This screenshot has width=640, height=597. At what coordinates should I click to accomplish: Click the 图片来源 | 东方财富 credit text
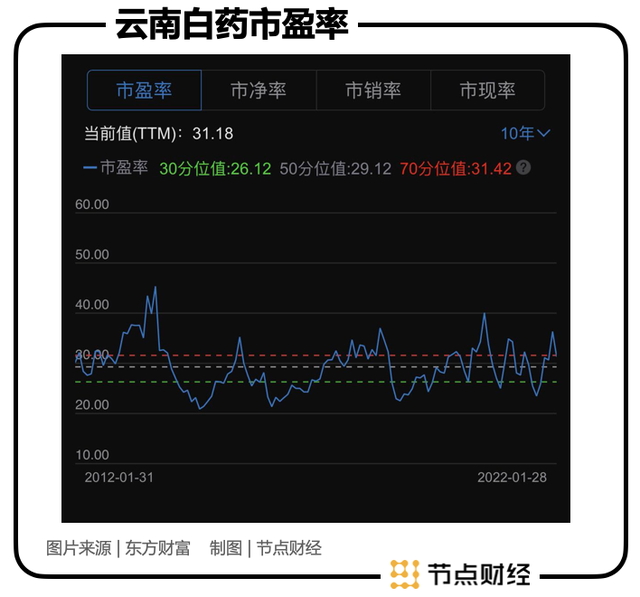(118, 548)
